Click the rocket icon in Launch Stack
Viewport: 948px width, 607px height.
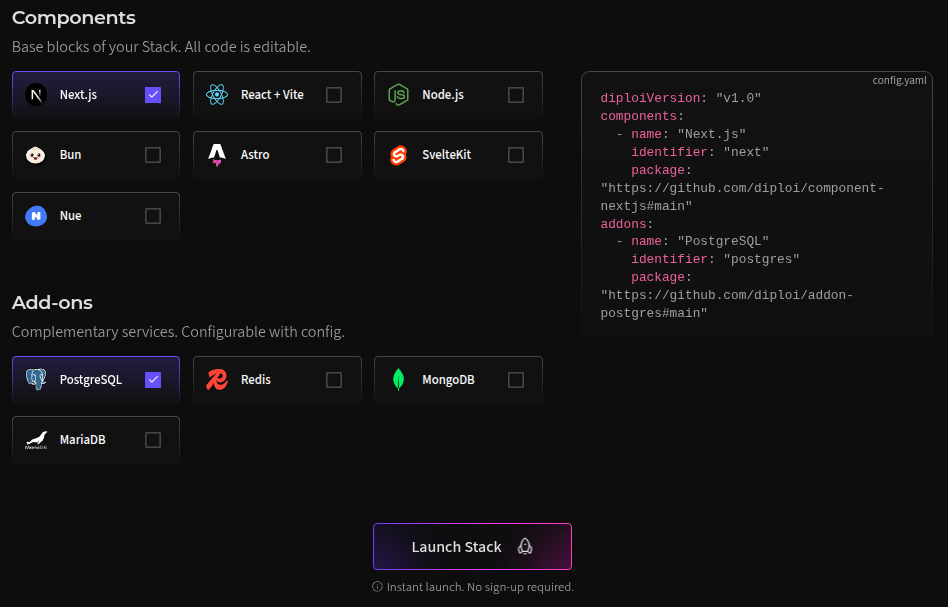click(x=525, y=547)
